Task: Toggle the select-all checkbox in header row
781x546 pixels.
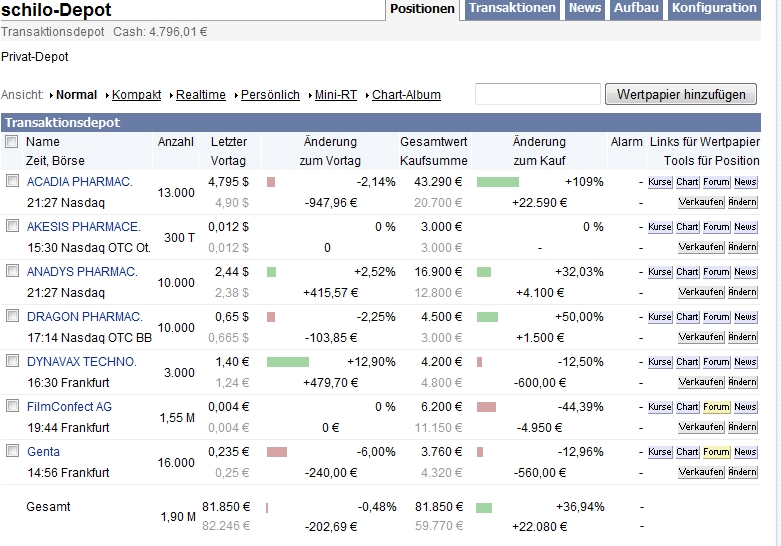Action: (12, 142)
